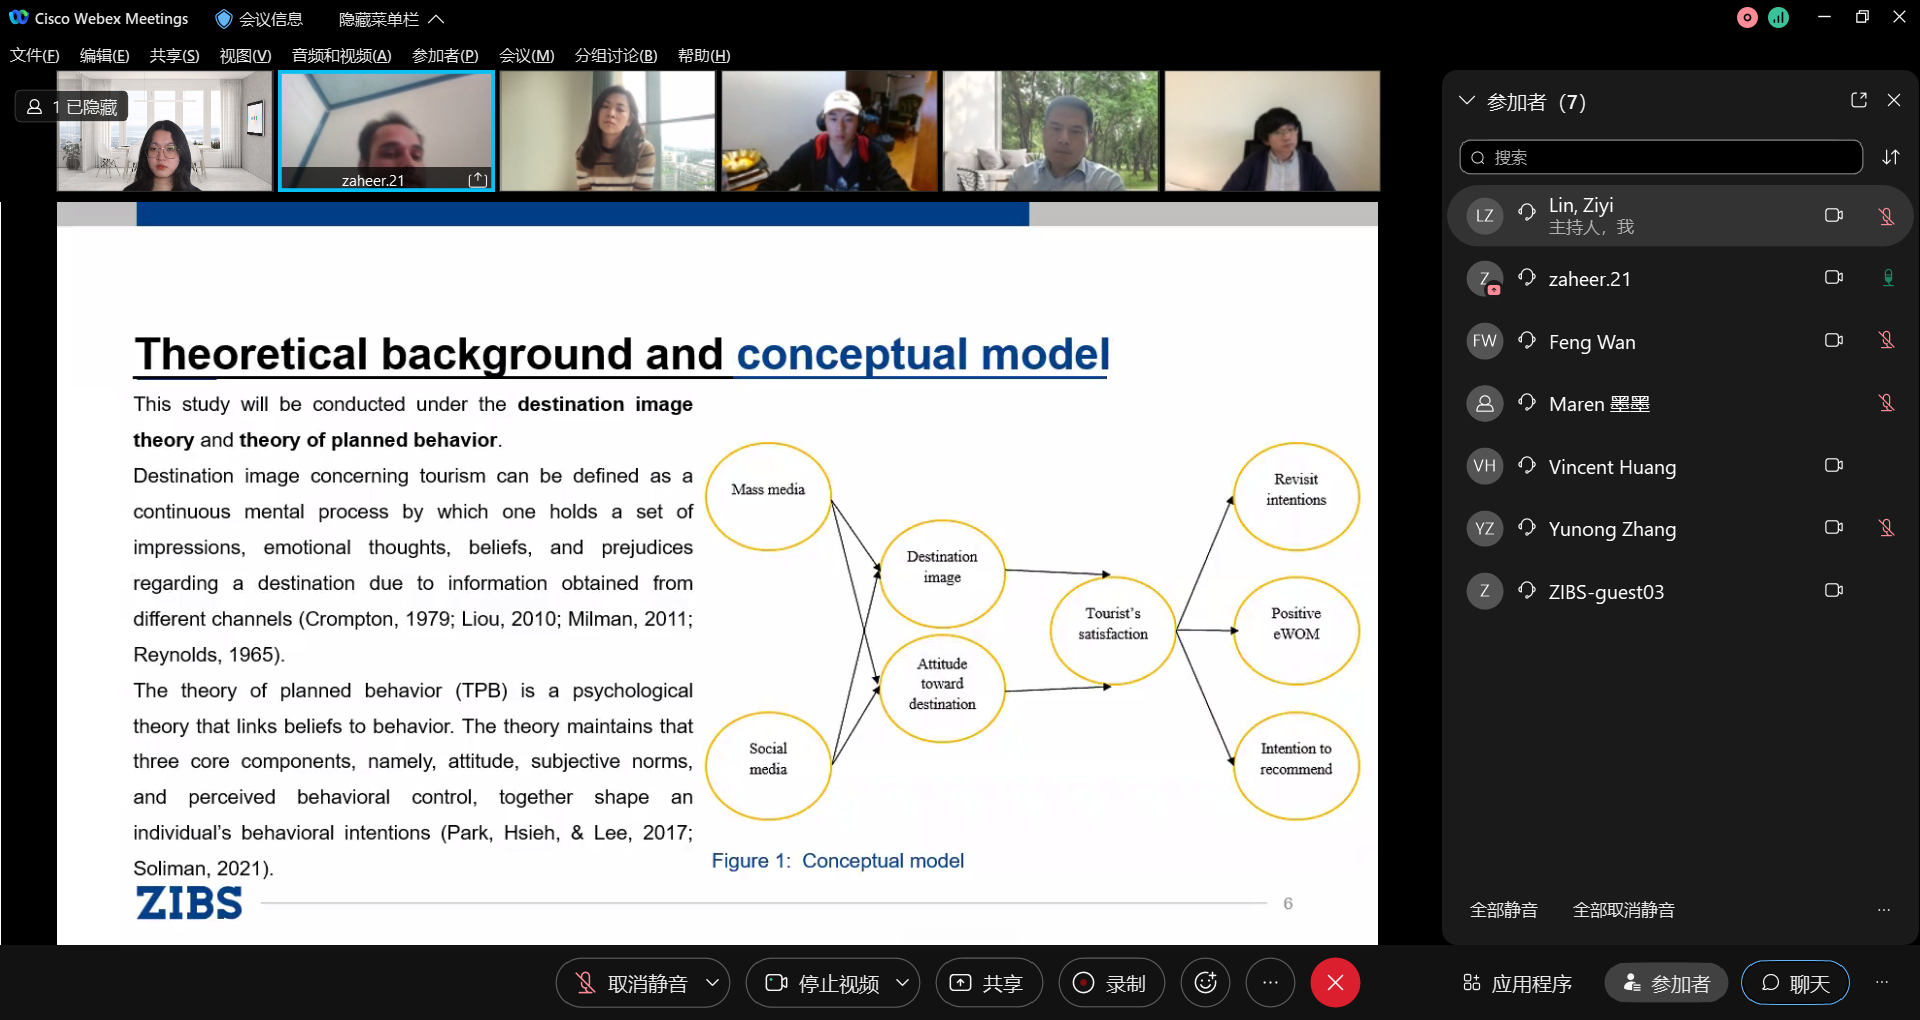Open more options in bottom toolbar

(1270, 983)
